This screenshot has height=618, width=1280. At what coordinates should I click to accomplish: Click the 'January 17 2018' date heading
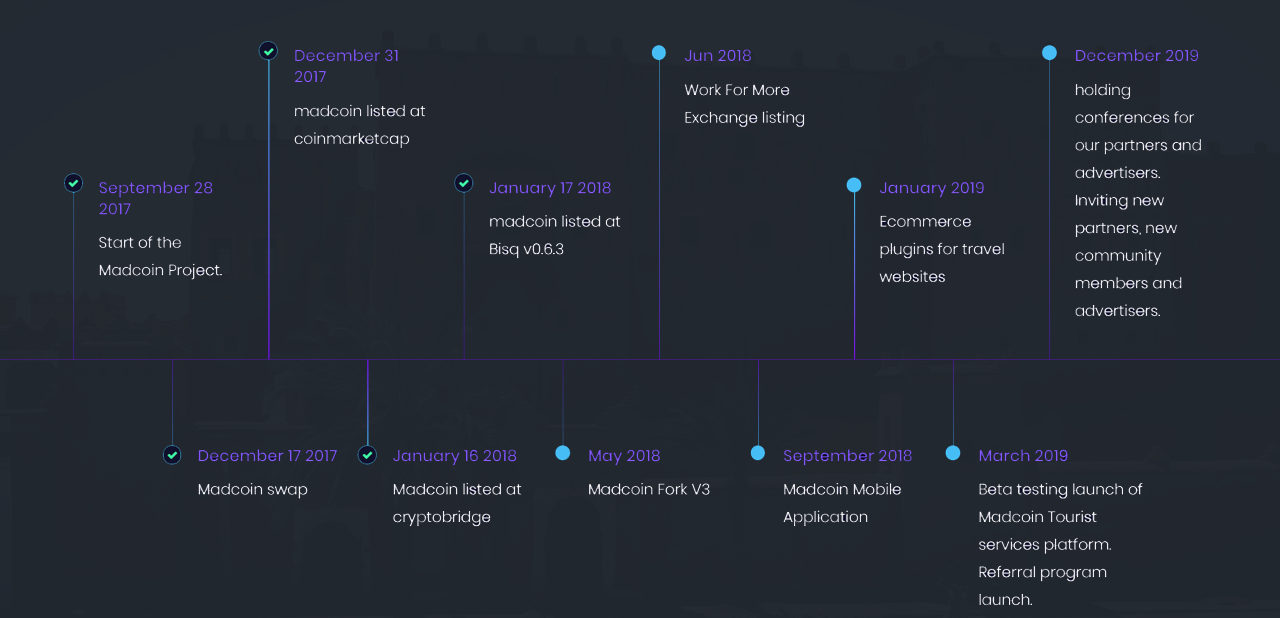pos(550,188)
